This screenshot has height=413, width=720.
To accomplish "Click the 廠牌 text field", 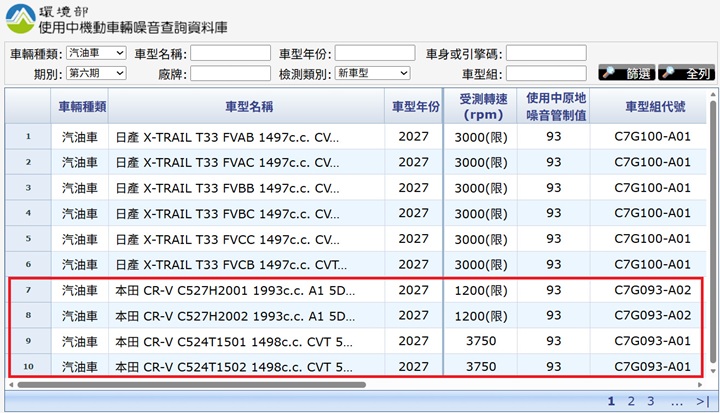I will pyautogui.click(x=230, y=73).
